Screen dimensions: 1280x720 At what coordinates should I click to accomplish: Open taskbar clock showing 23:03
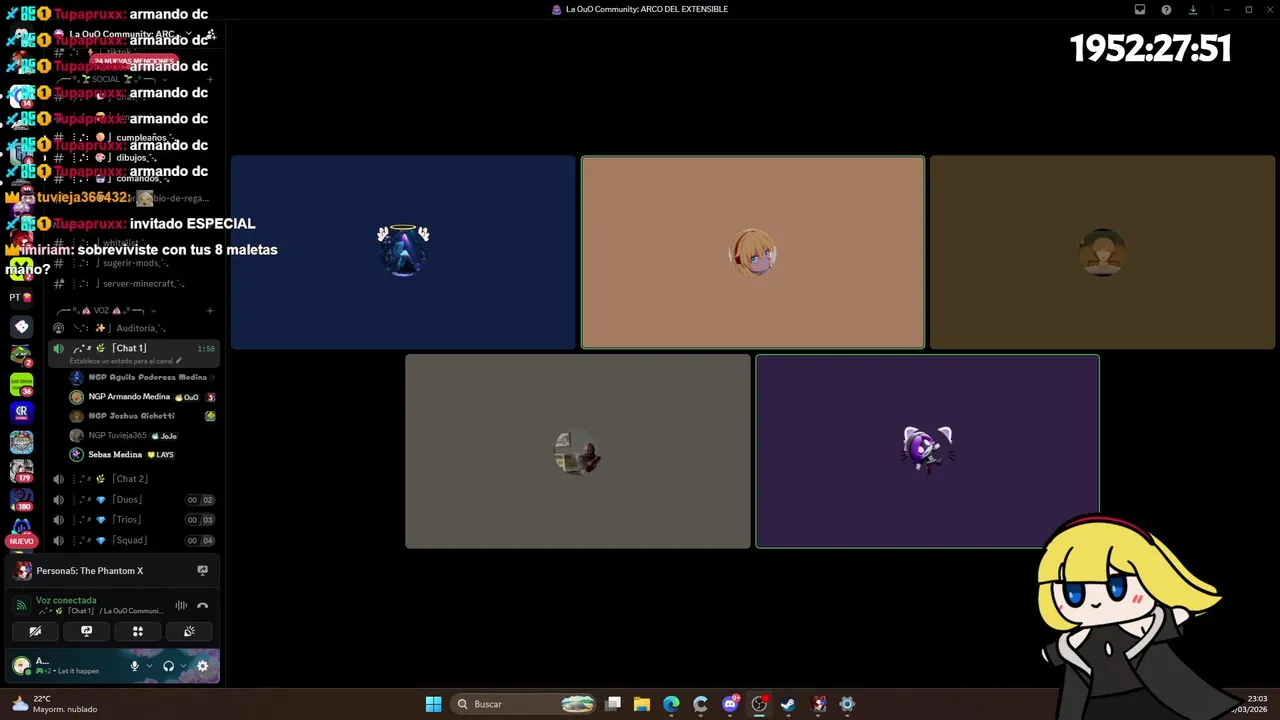click(1250, 704)
